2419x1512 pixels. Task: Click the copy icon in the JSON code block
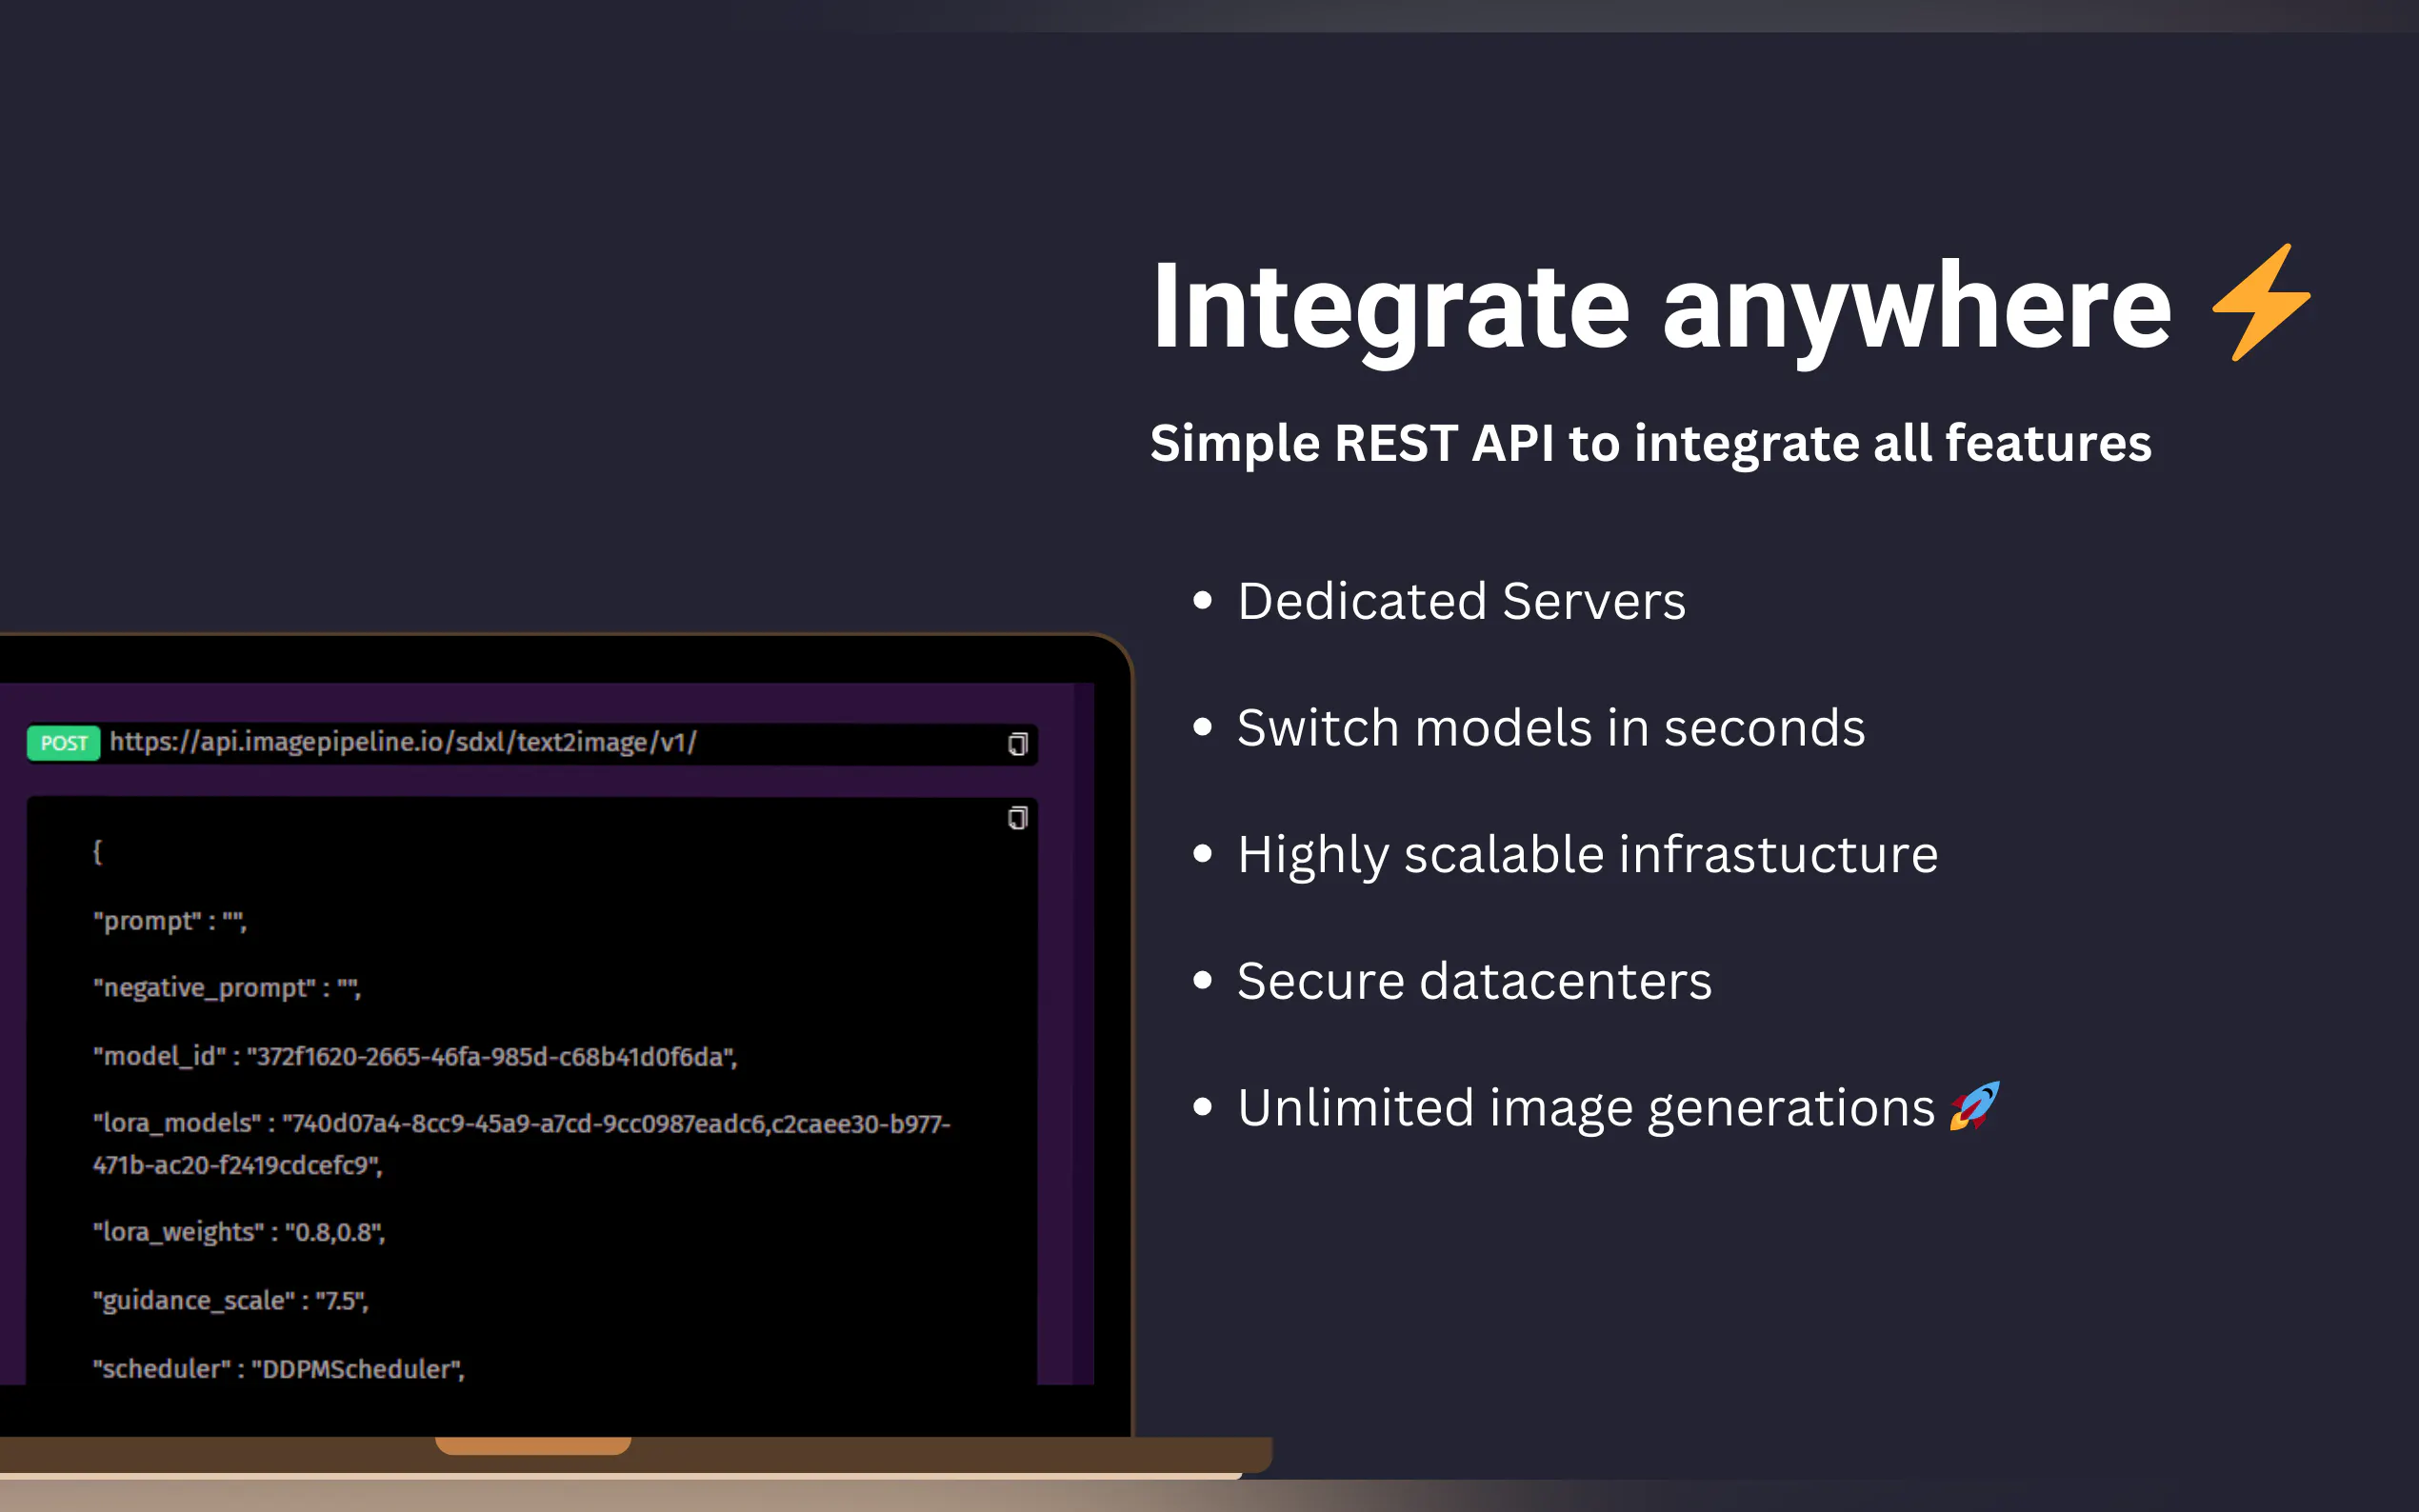tap(1017, 818)
